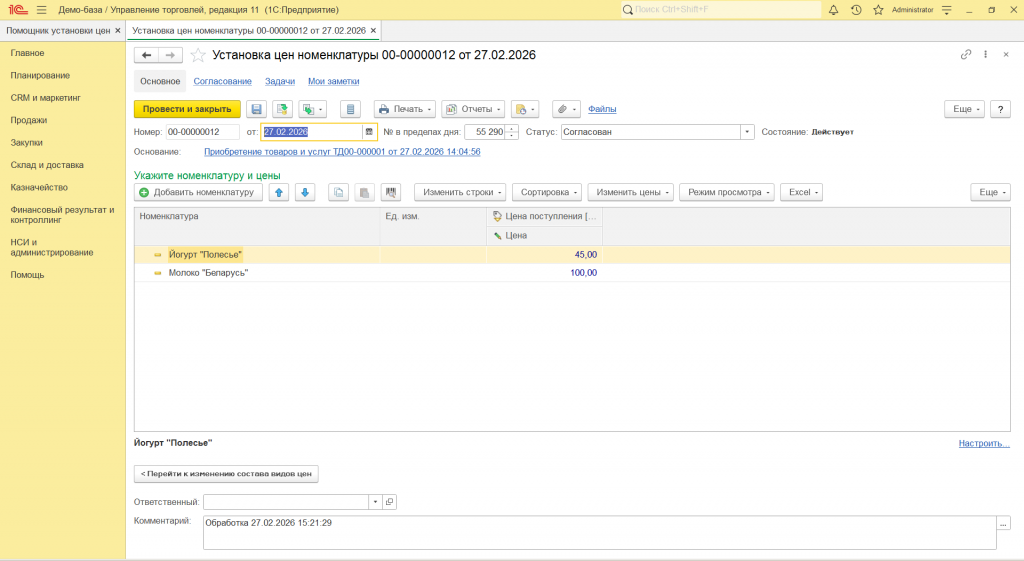
Task: Open Мои заметки section
Action: point(334,81)
